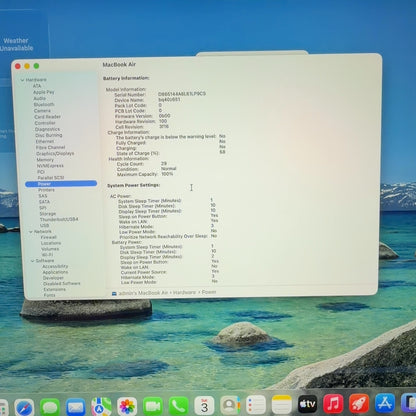Image resolution: width=416 pixels, height=416 pixels.
Task: Select Controller in the sidebar
Action: 45,123
